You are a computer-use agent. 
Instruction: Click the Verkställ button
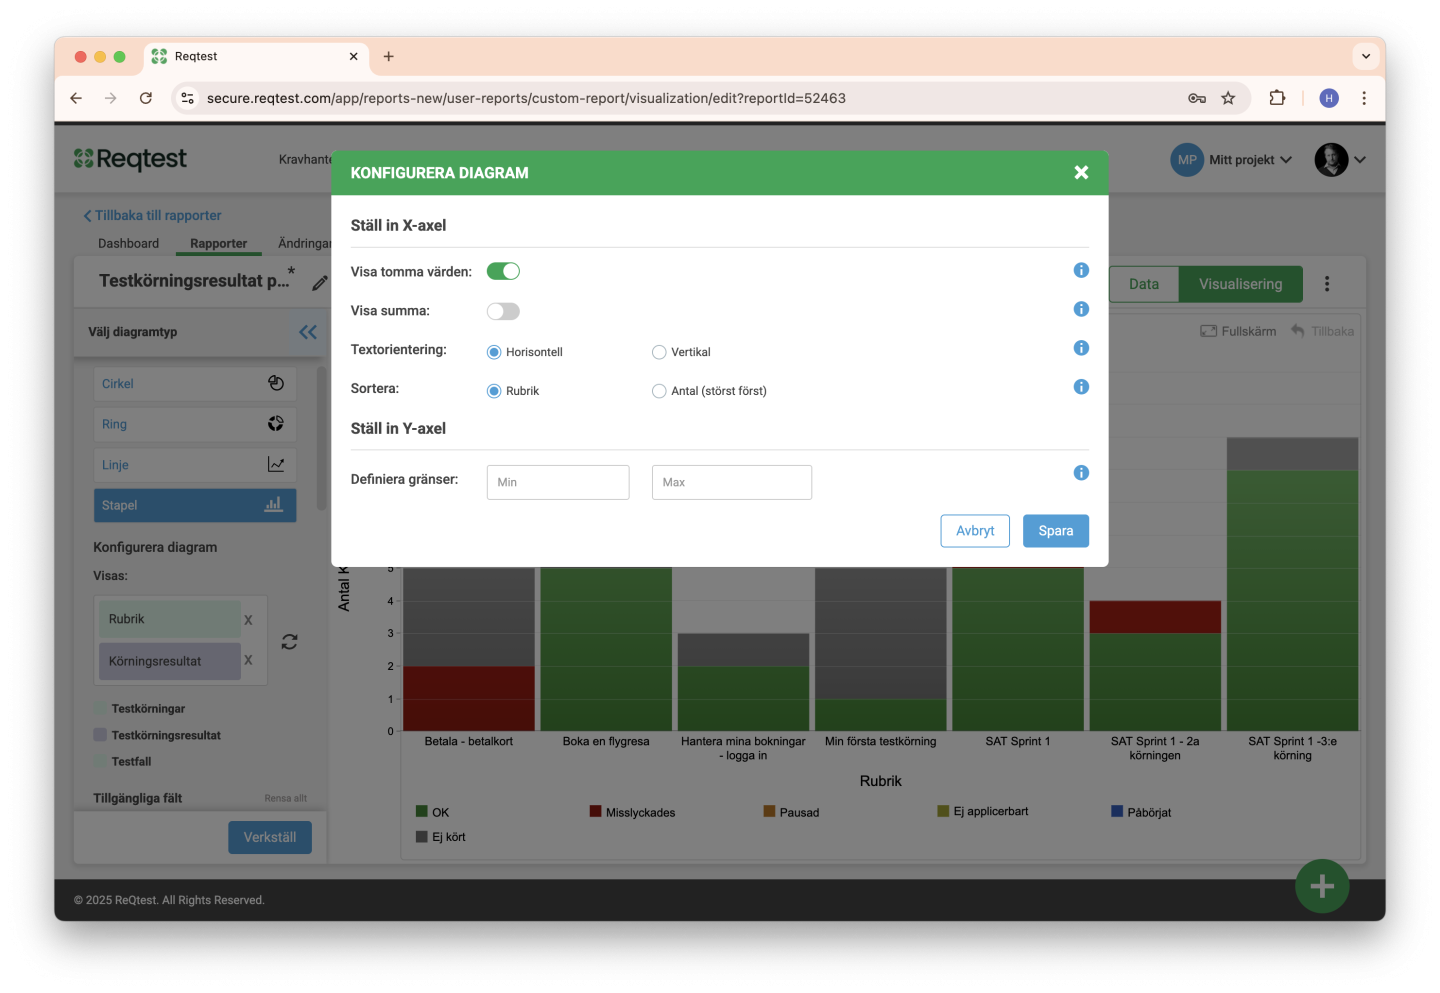270,837
